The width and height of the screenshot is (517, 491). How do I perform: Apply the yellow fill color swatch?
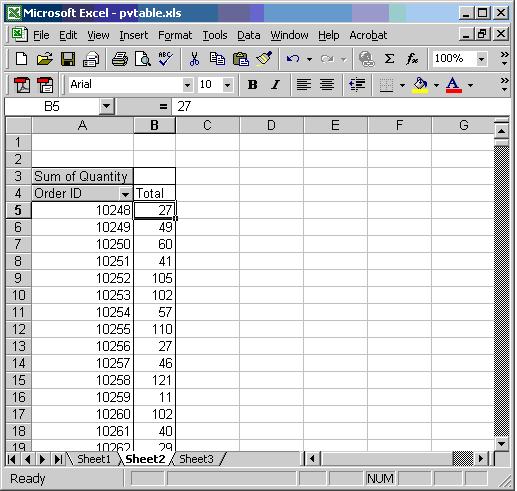(420, 85)
